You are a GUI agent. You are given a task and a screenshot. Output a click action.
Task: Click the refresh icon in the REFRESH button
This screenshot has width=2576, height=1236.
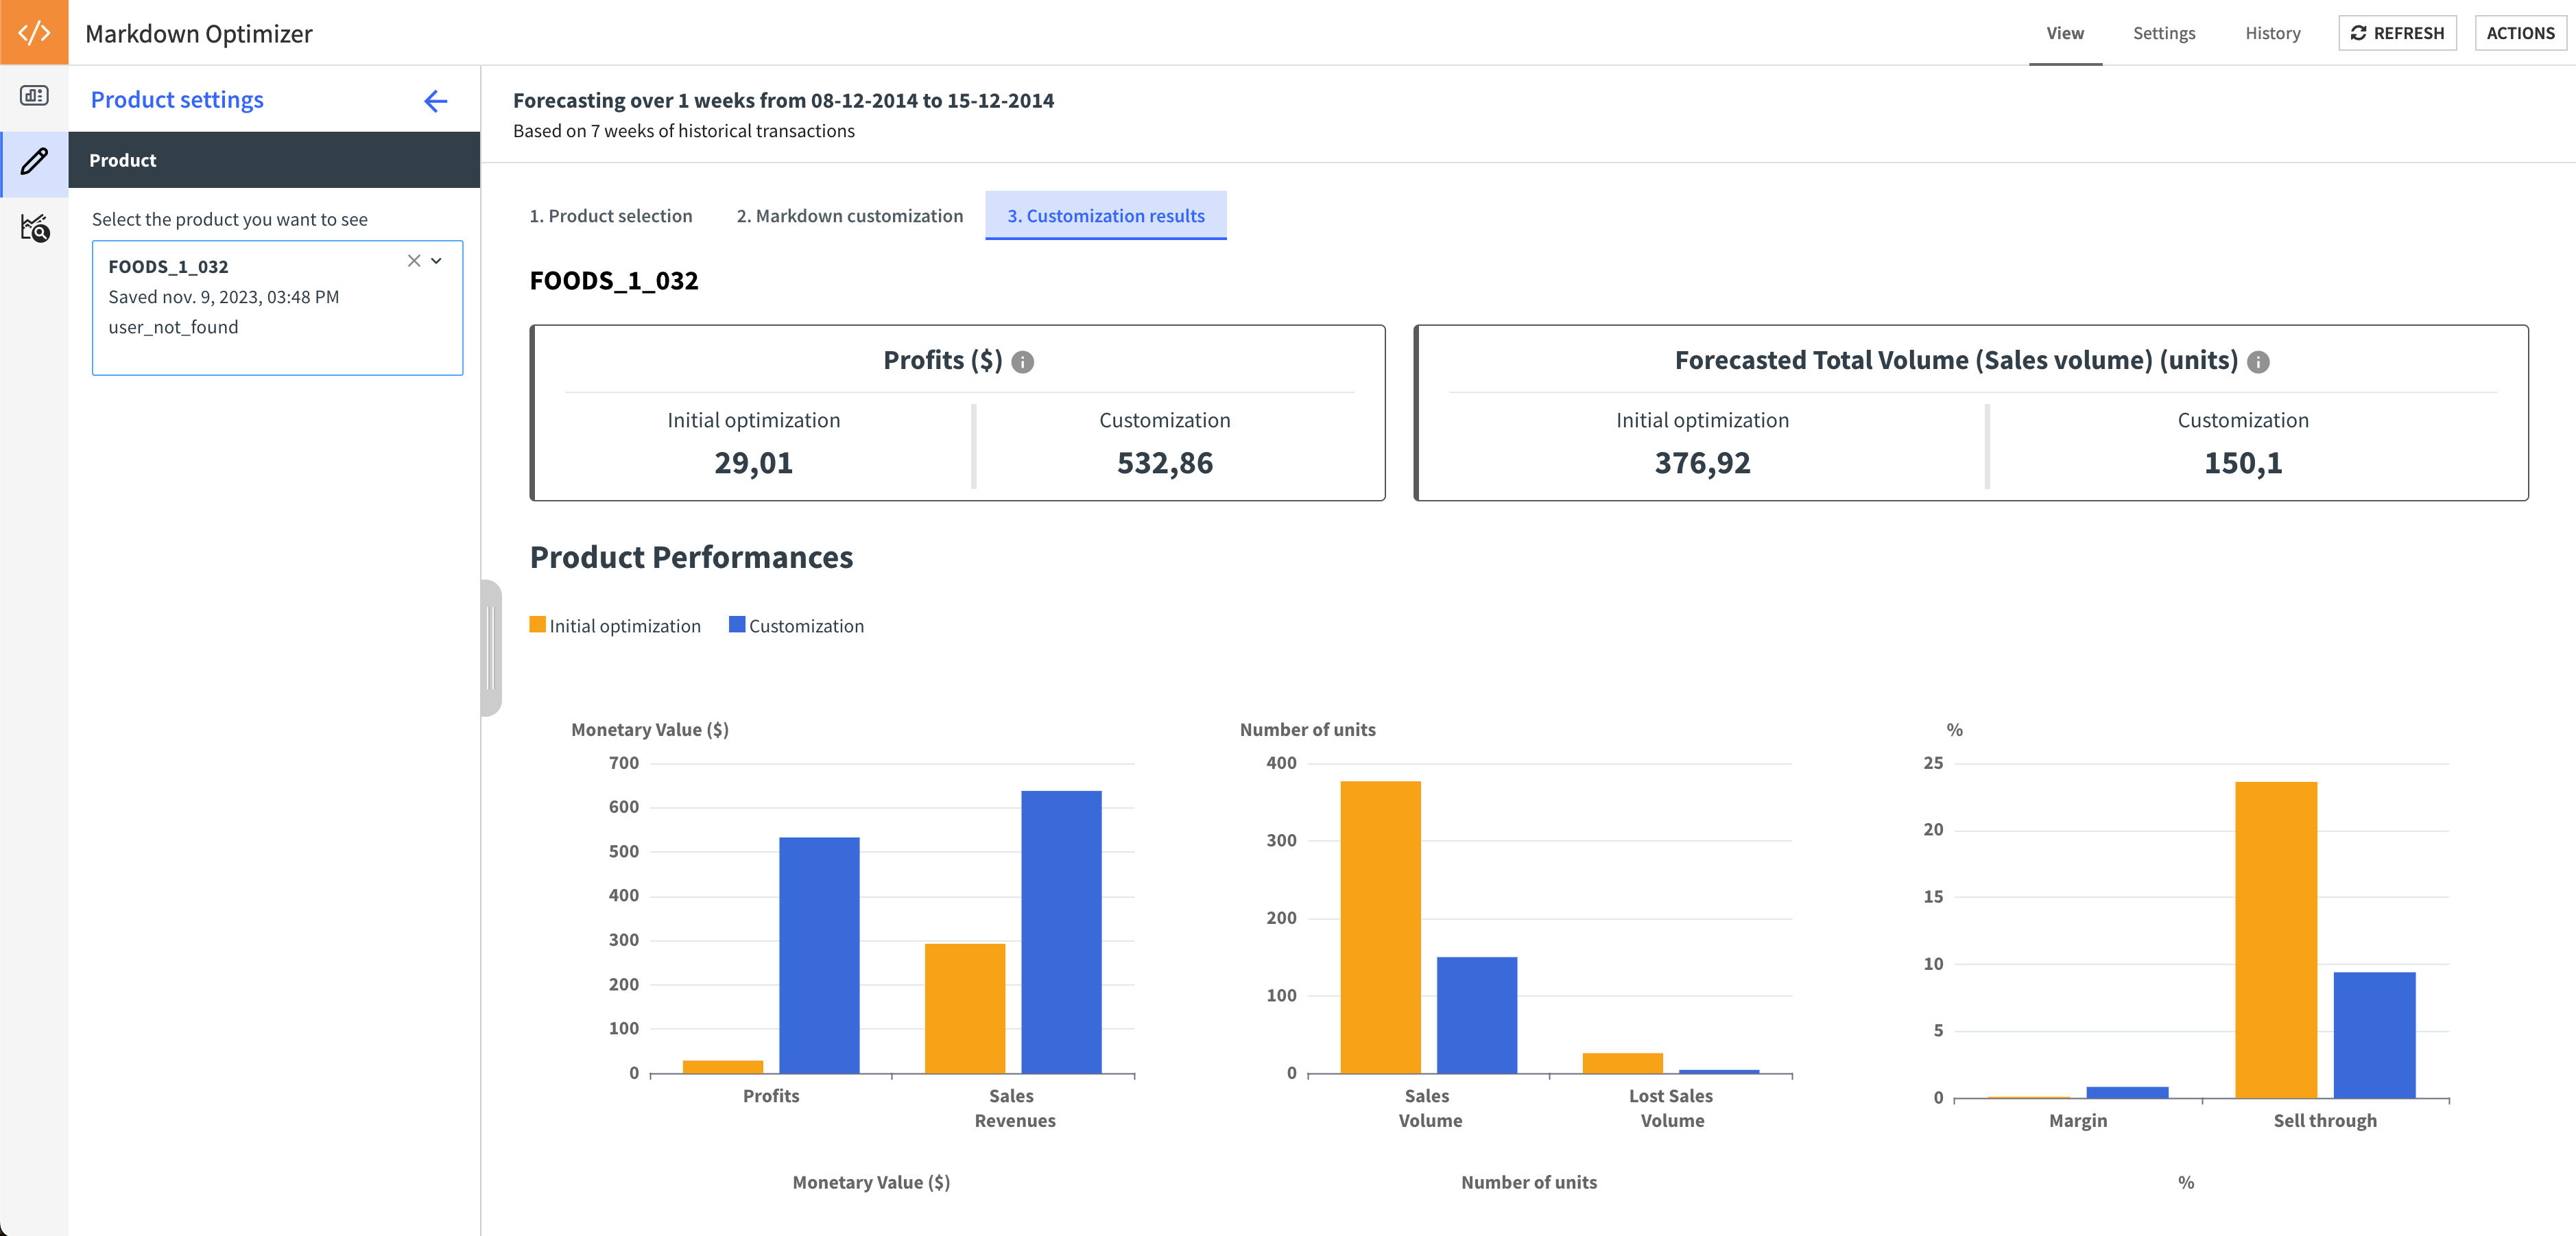[x=2360, y=32]
